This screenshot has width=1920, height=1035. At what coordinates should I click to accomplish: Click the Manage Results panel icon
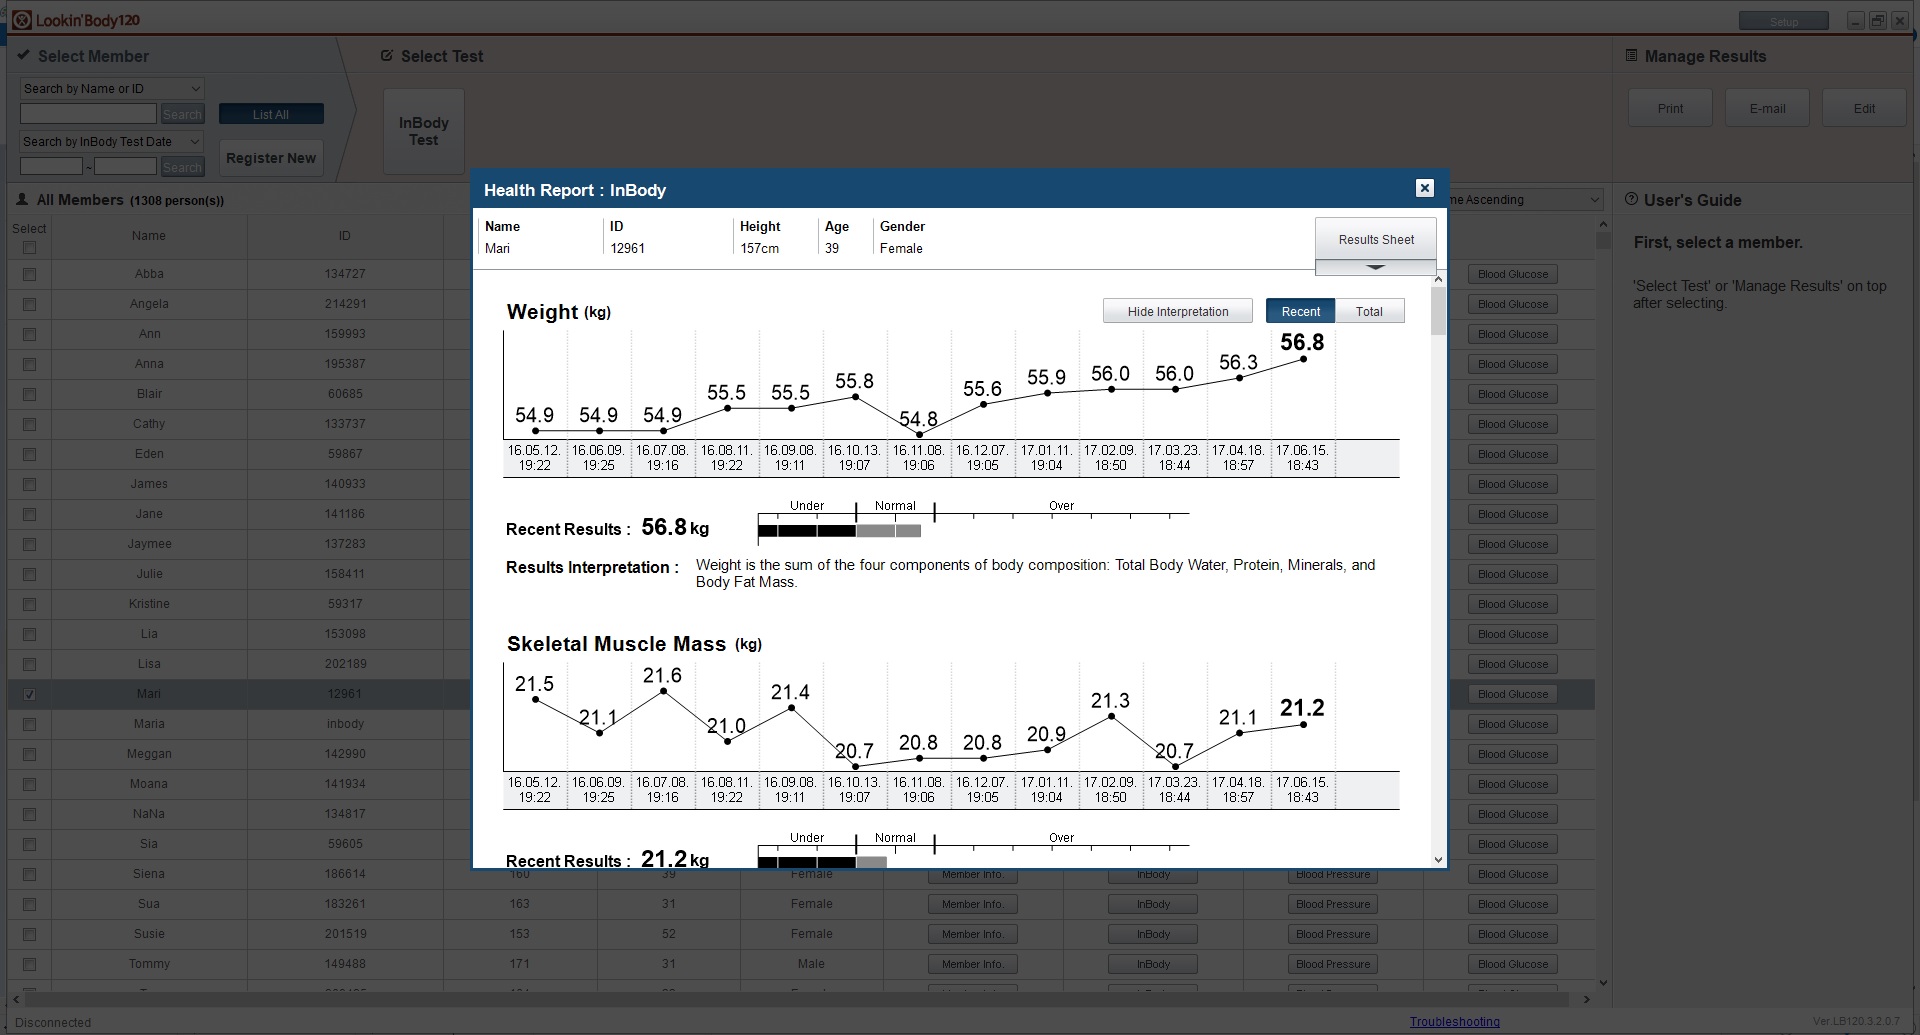[x=1631, y=56]
